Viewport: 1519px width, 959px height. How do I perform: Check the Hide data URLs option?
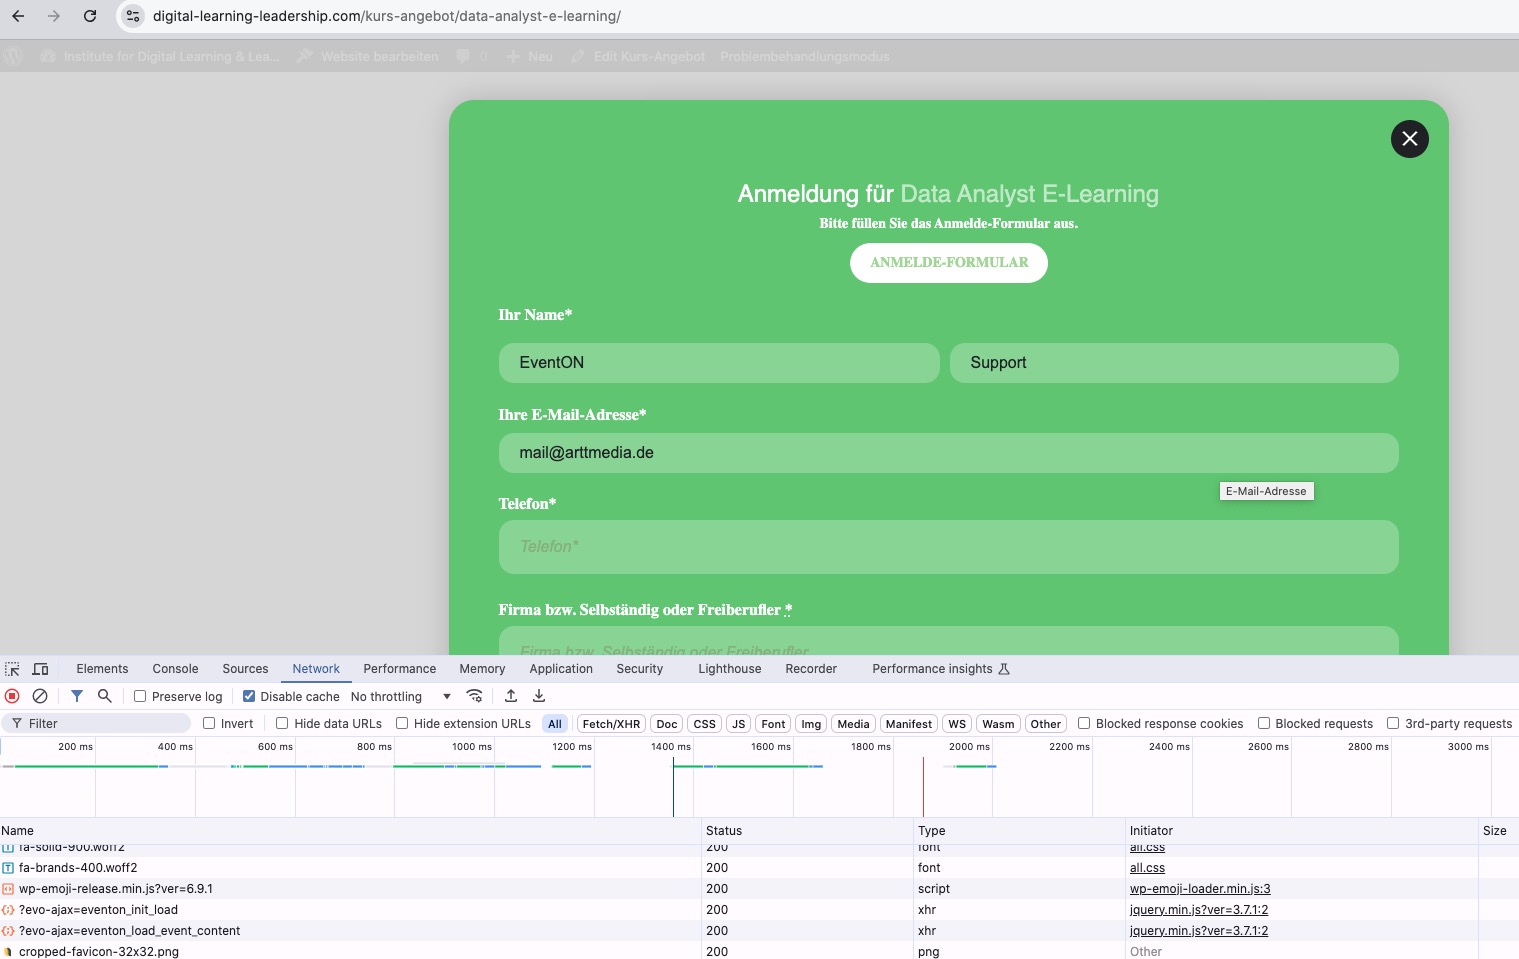(282, 723)
